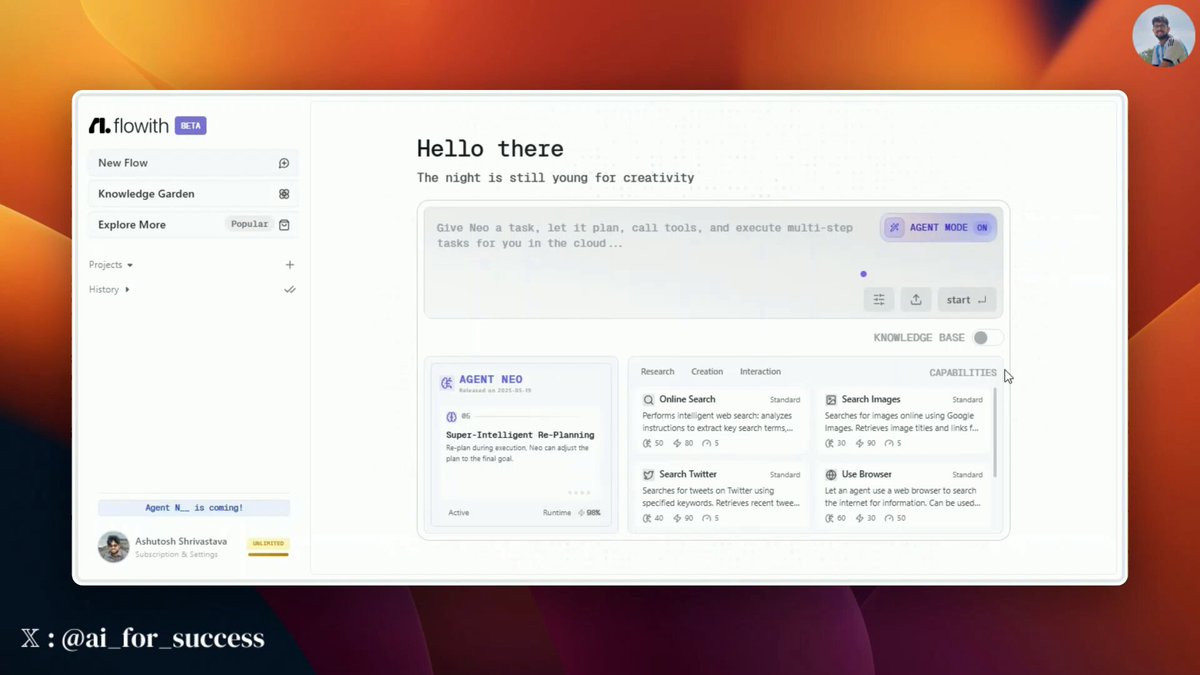
Task: Click the CAPABILITIES label
Action: [x=963, y=373]
